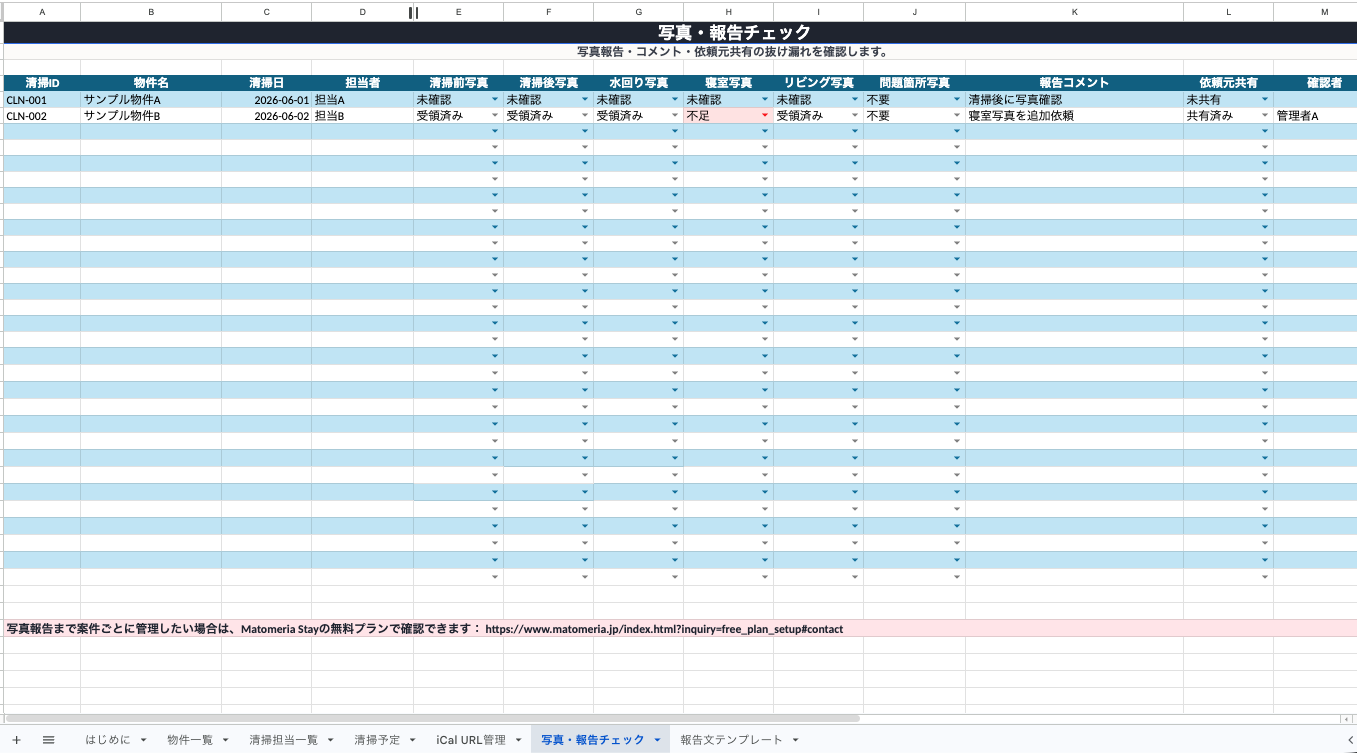Select cell サンプル物件B
Viewport: 1357px width, 753px height.
[x=151, y=116]
